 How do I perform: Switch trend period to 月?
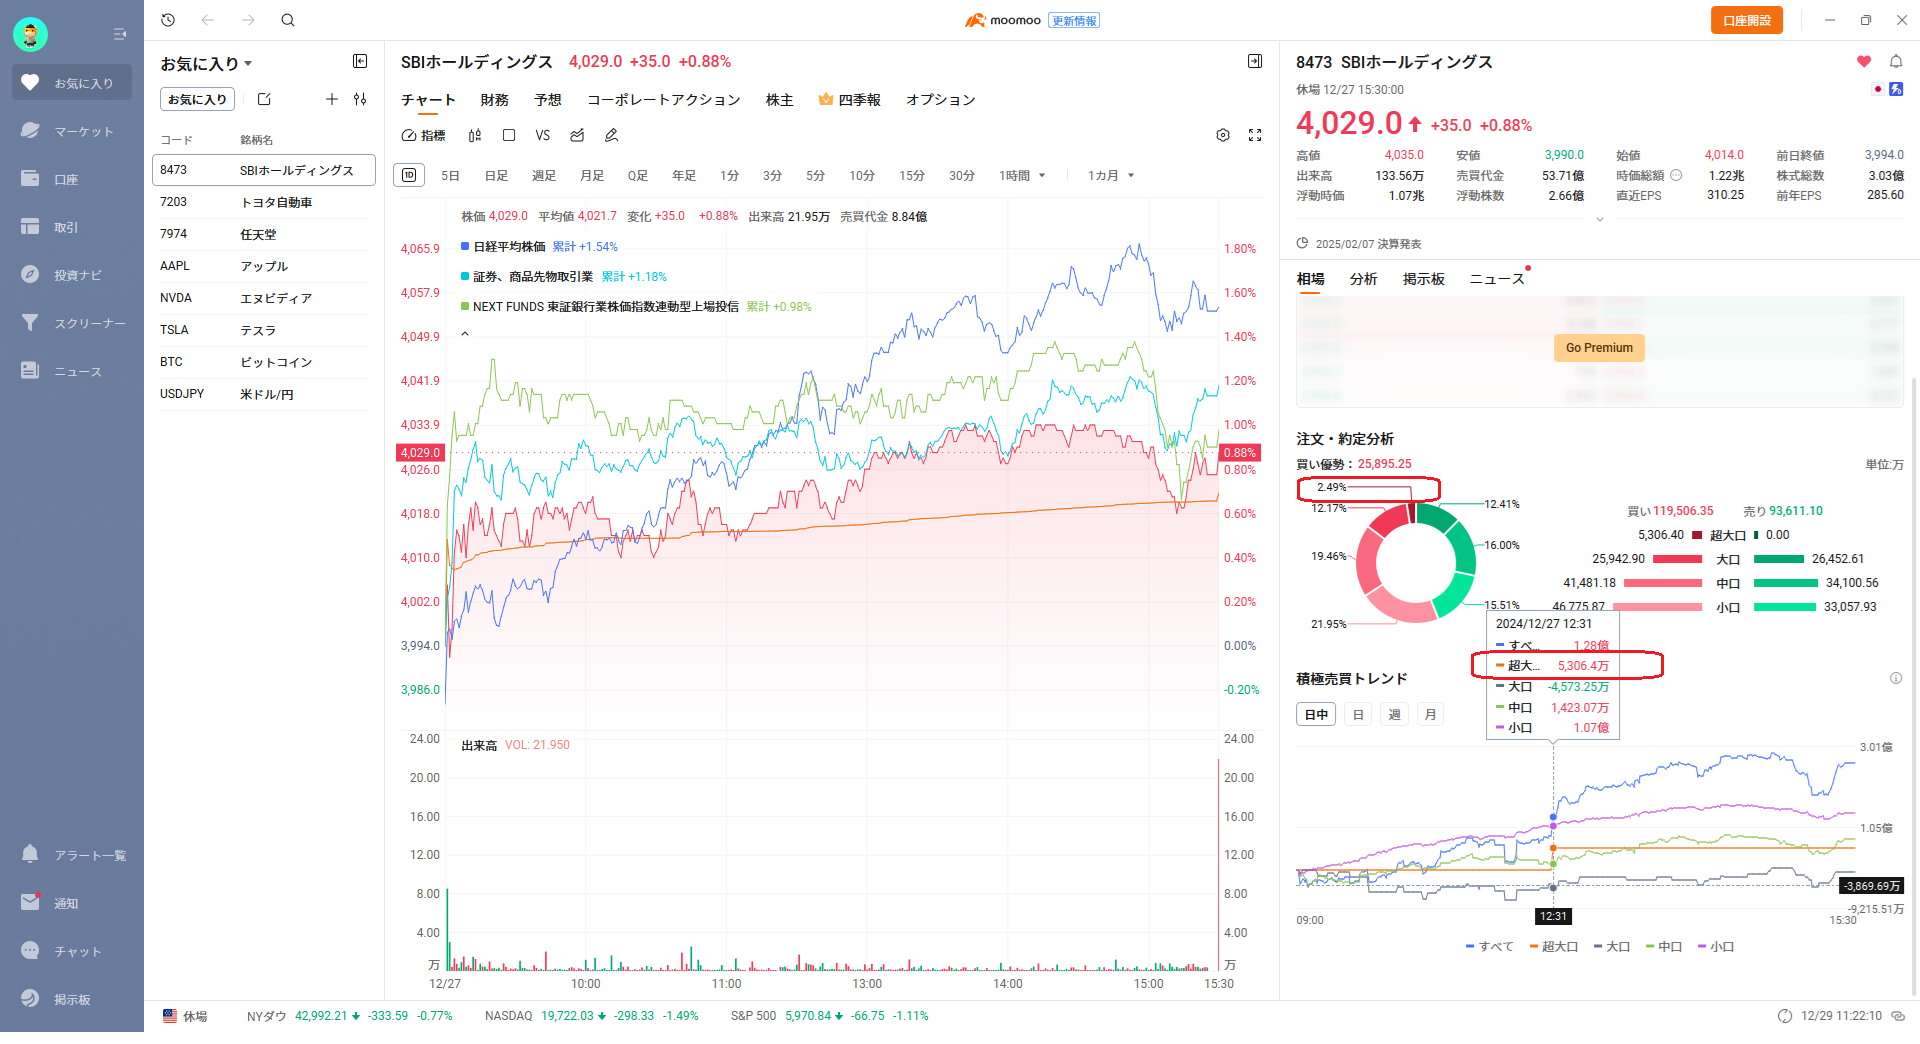click(x=1430, y=714)
